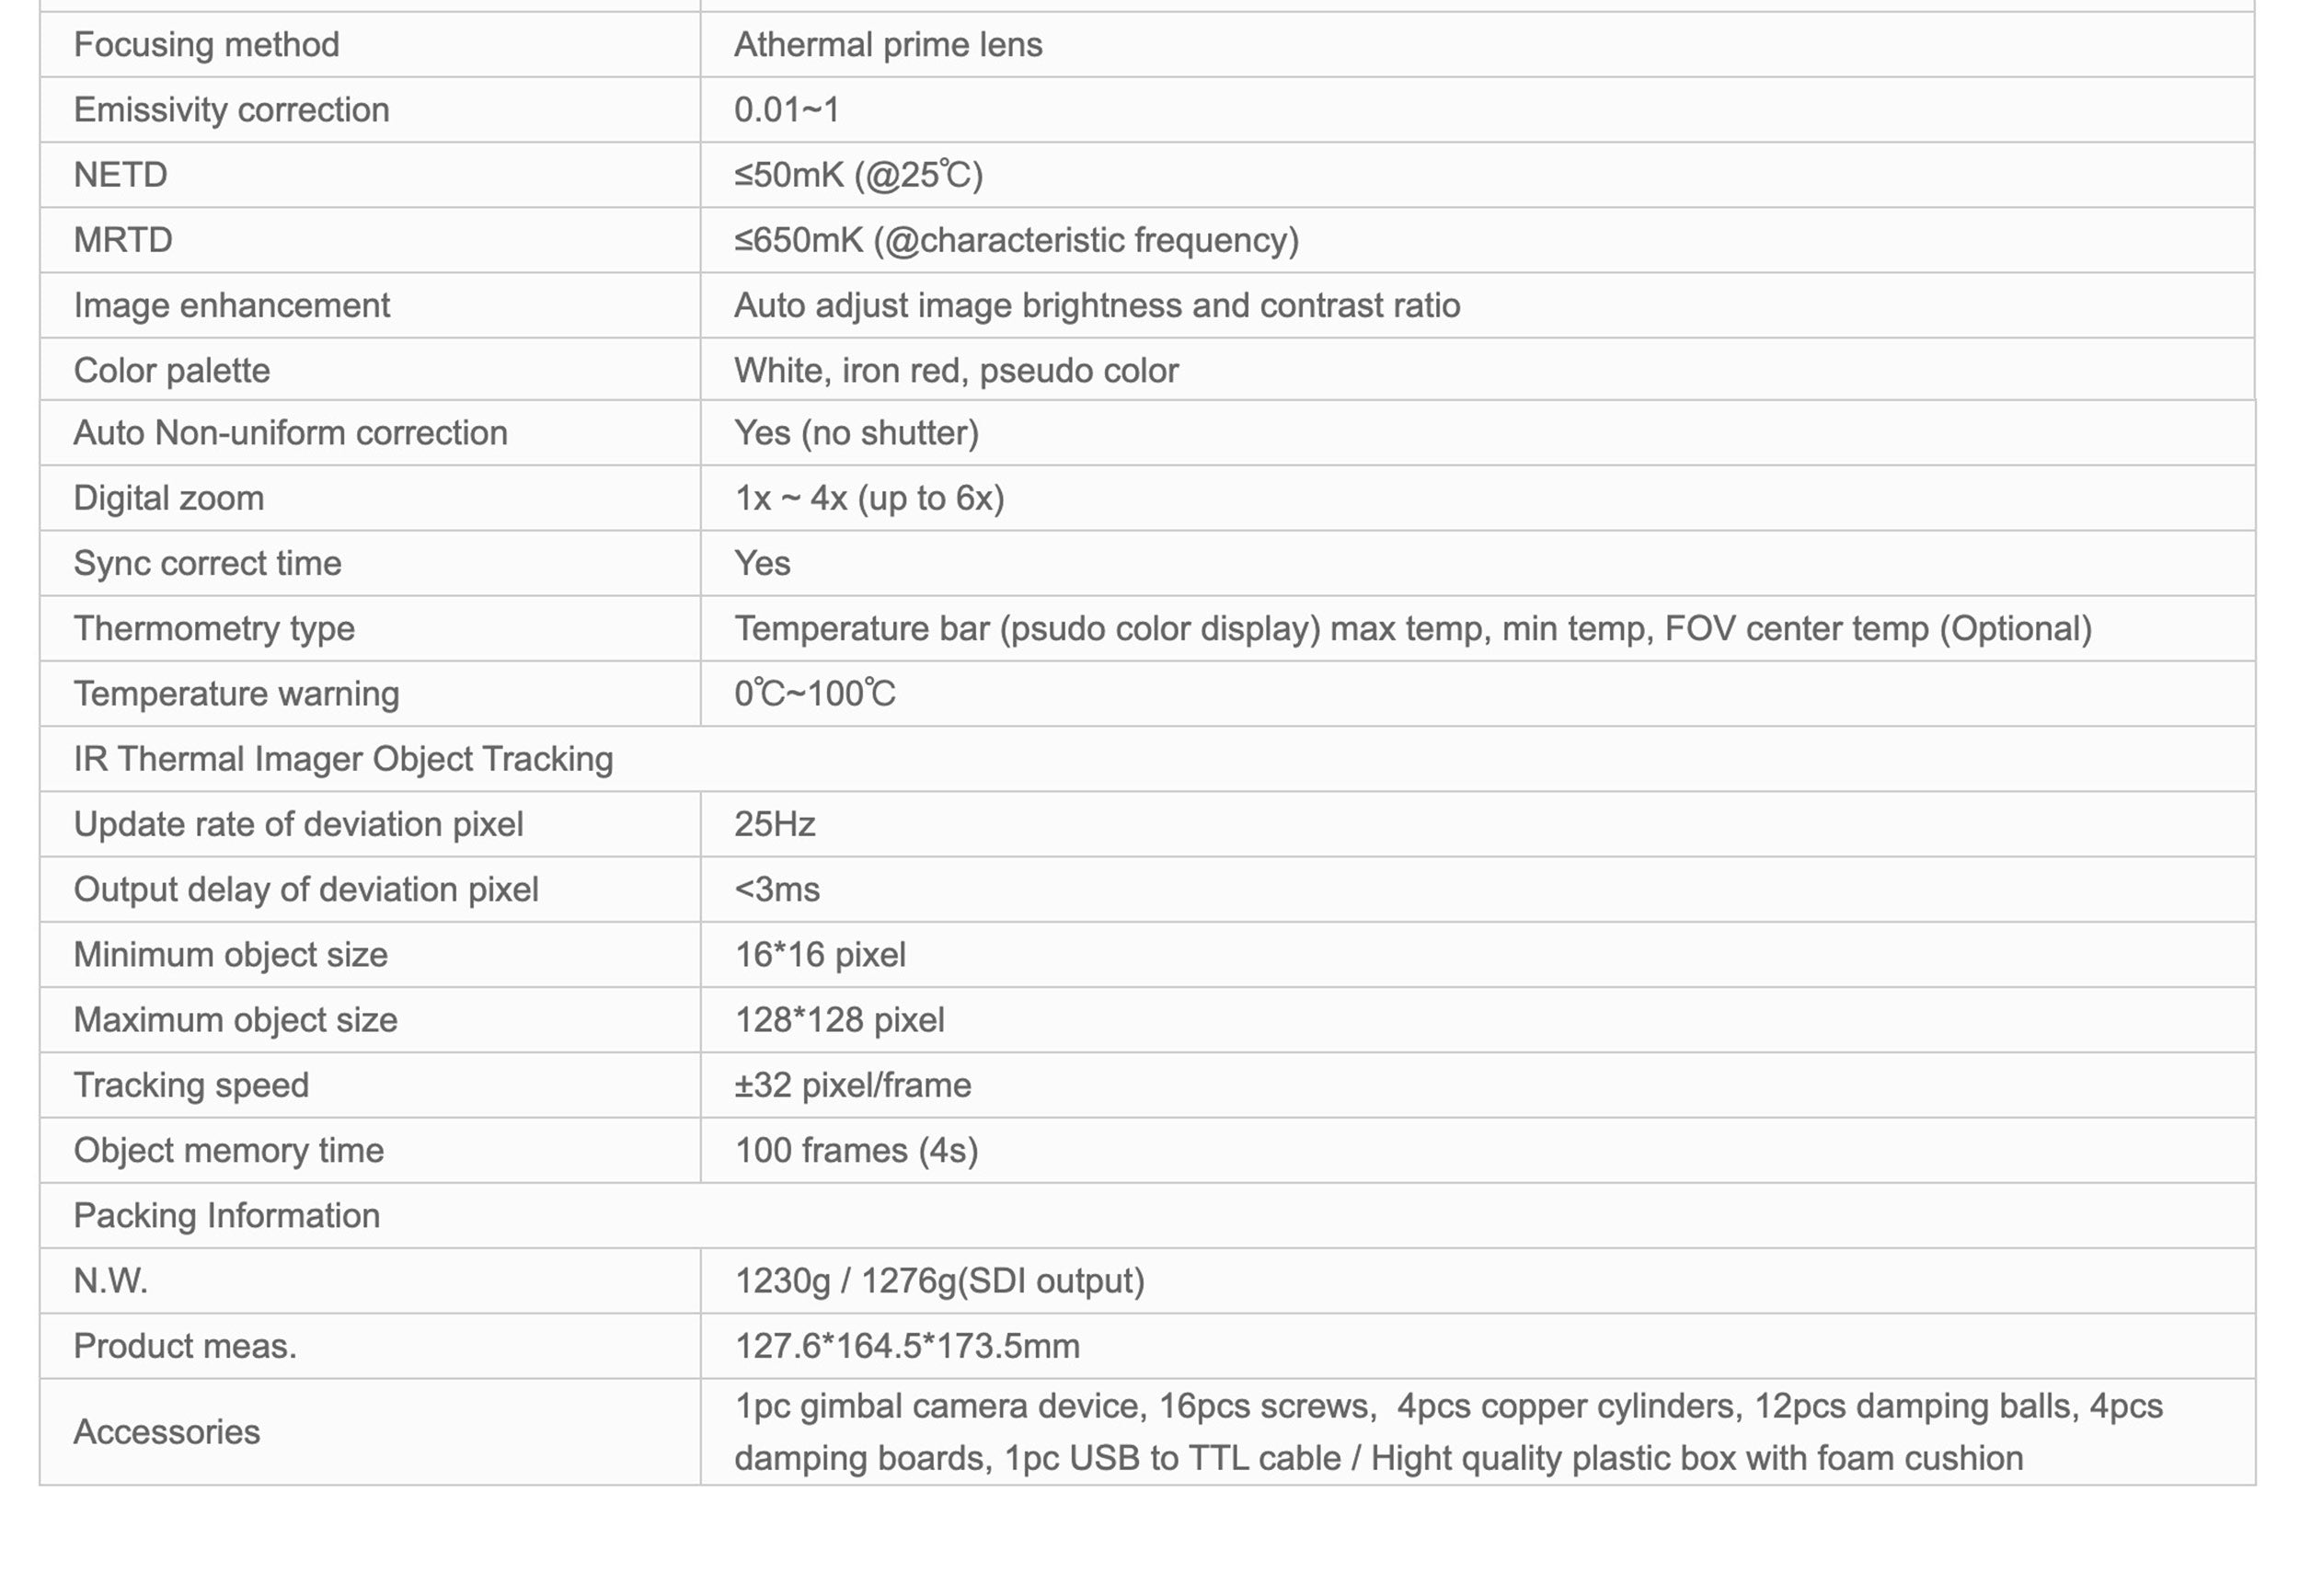2300x1596 pixels.
Task: Click the "Digital zoom" row label
Action: (168, 498)
